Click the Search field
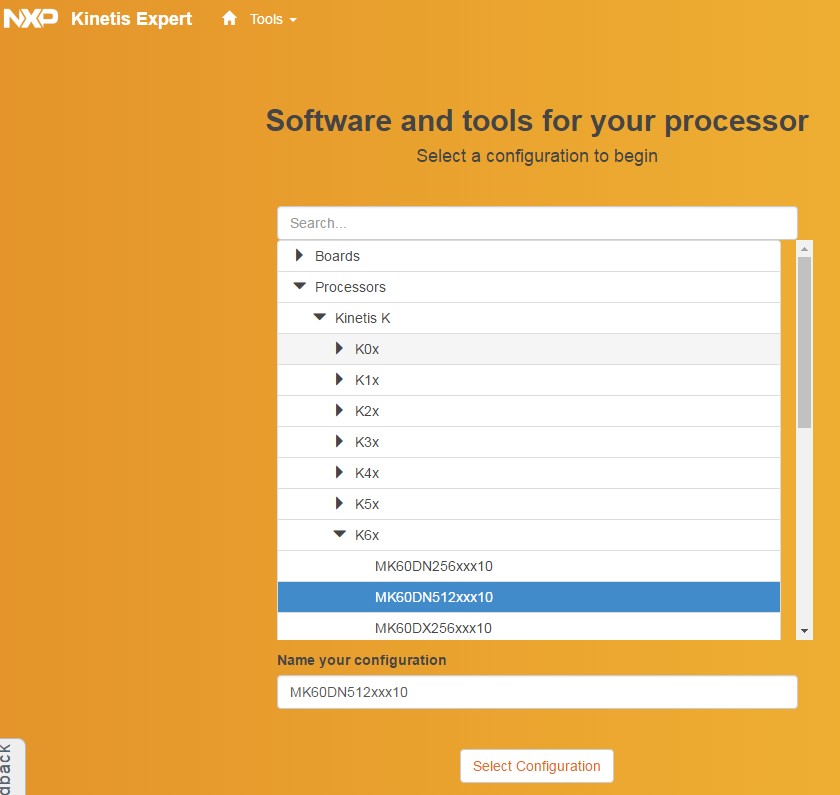This screenshot has width=840, height=795. click(537, 223)
